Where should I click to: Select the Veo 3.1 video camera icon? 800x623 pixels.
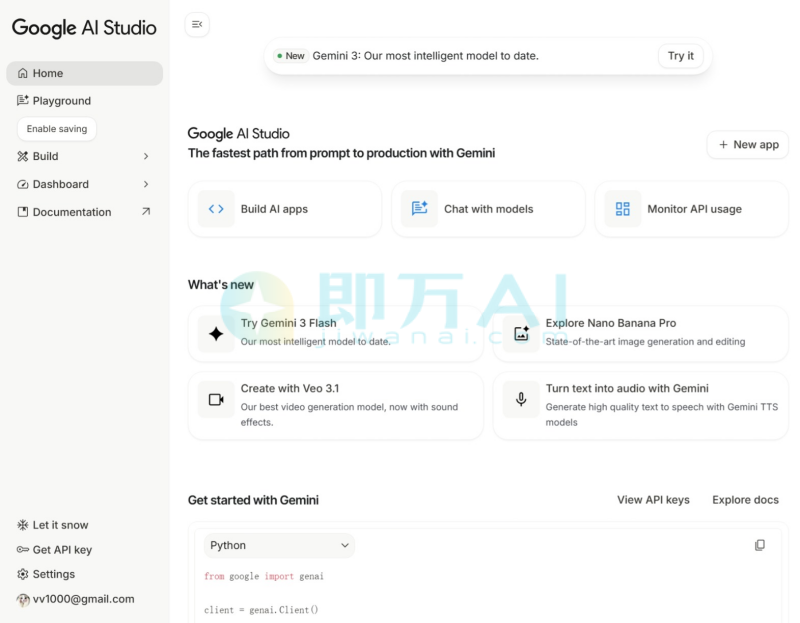pyautogui.click(x=216, y=398)
